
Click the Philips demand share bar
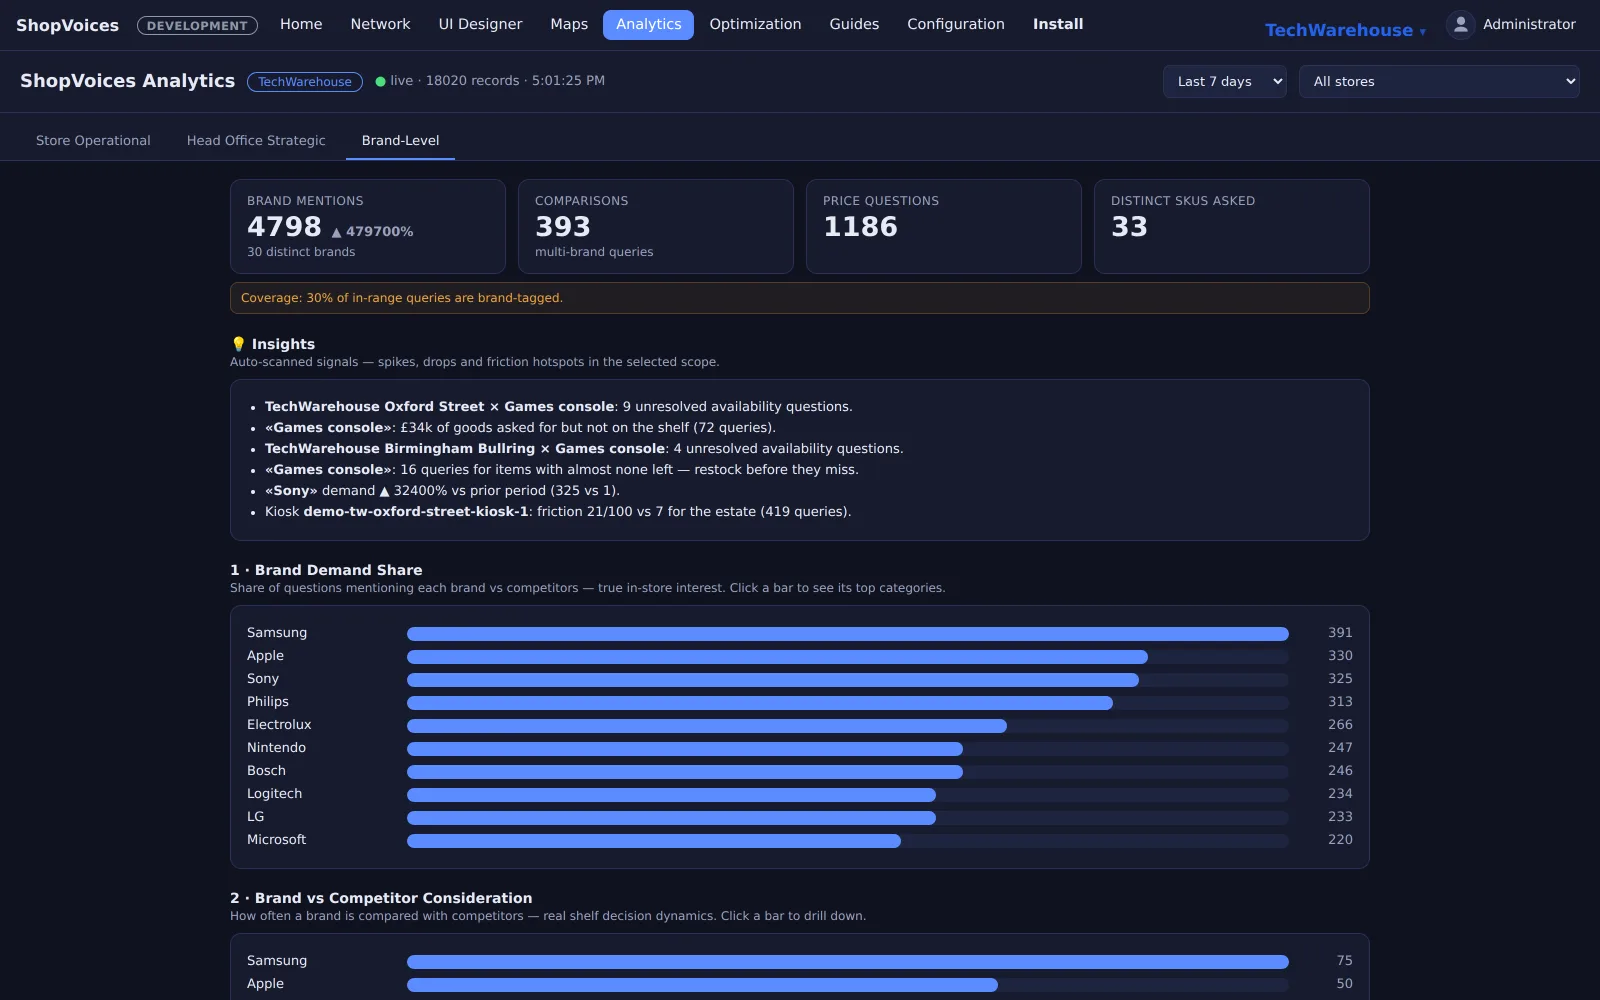[760, 703]
